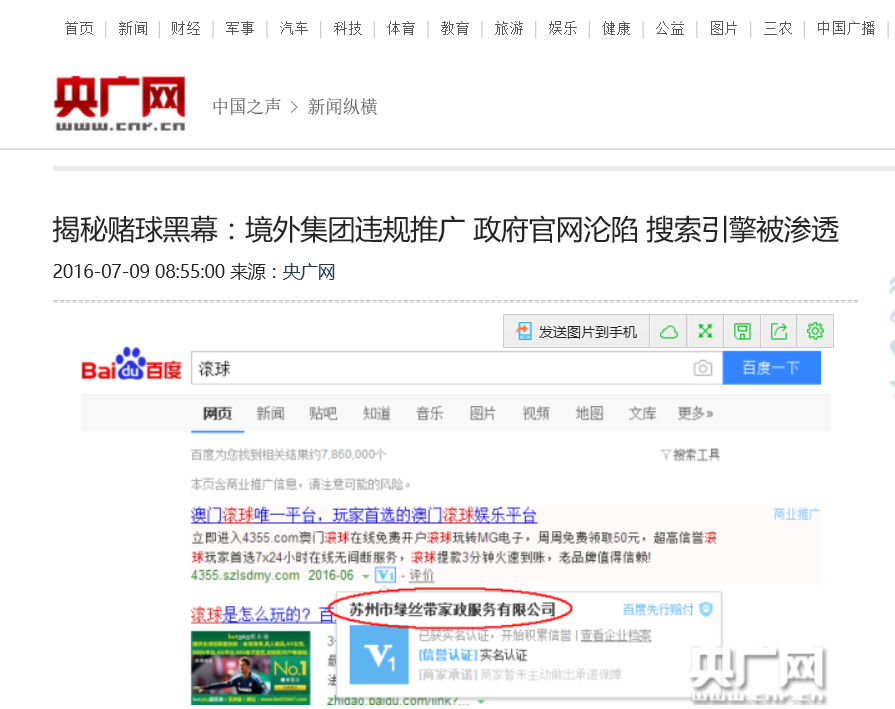This screenshot has height=709, width=895.
Task: Switch to the 音乐 tab
Action: coord(430,413)
